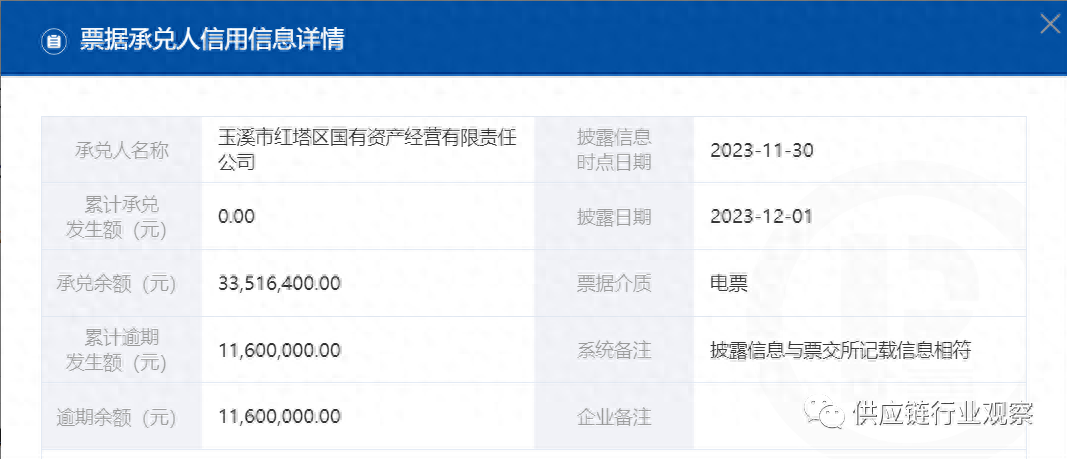The image size is (1068, 460).
Task: Click the 披露信息时点日期 label
Action: (614, 150)
